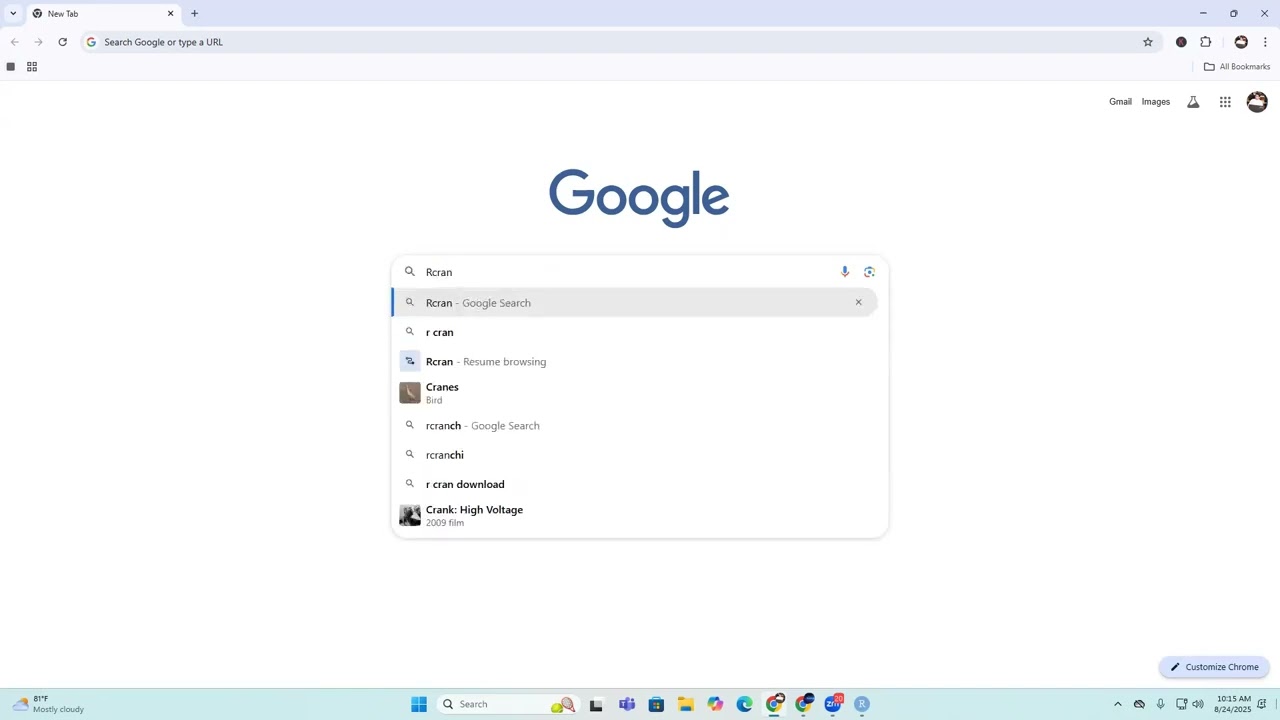Screen dimensions: 1280x720
Task: Choose Crank: High Voltage film suggestion
Action: click(640, 516)
